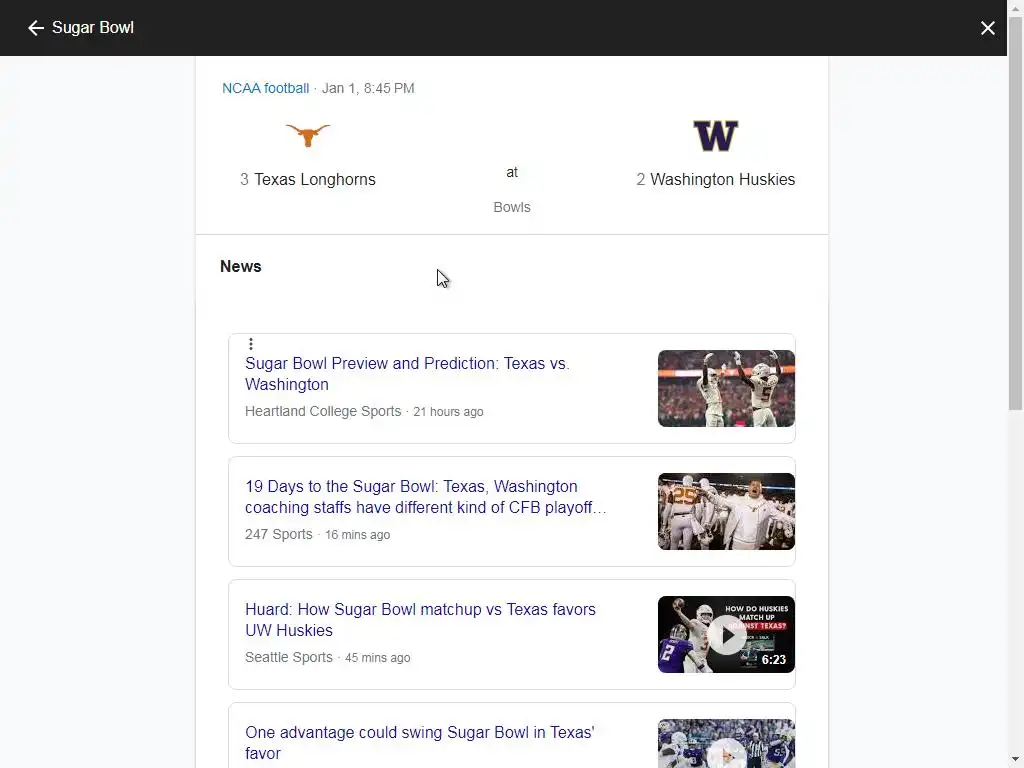Image resolution: width=1024 pixels, height=768 pixels.
Task: Click the Texas Longhorns team name
Action: point(314,180)
